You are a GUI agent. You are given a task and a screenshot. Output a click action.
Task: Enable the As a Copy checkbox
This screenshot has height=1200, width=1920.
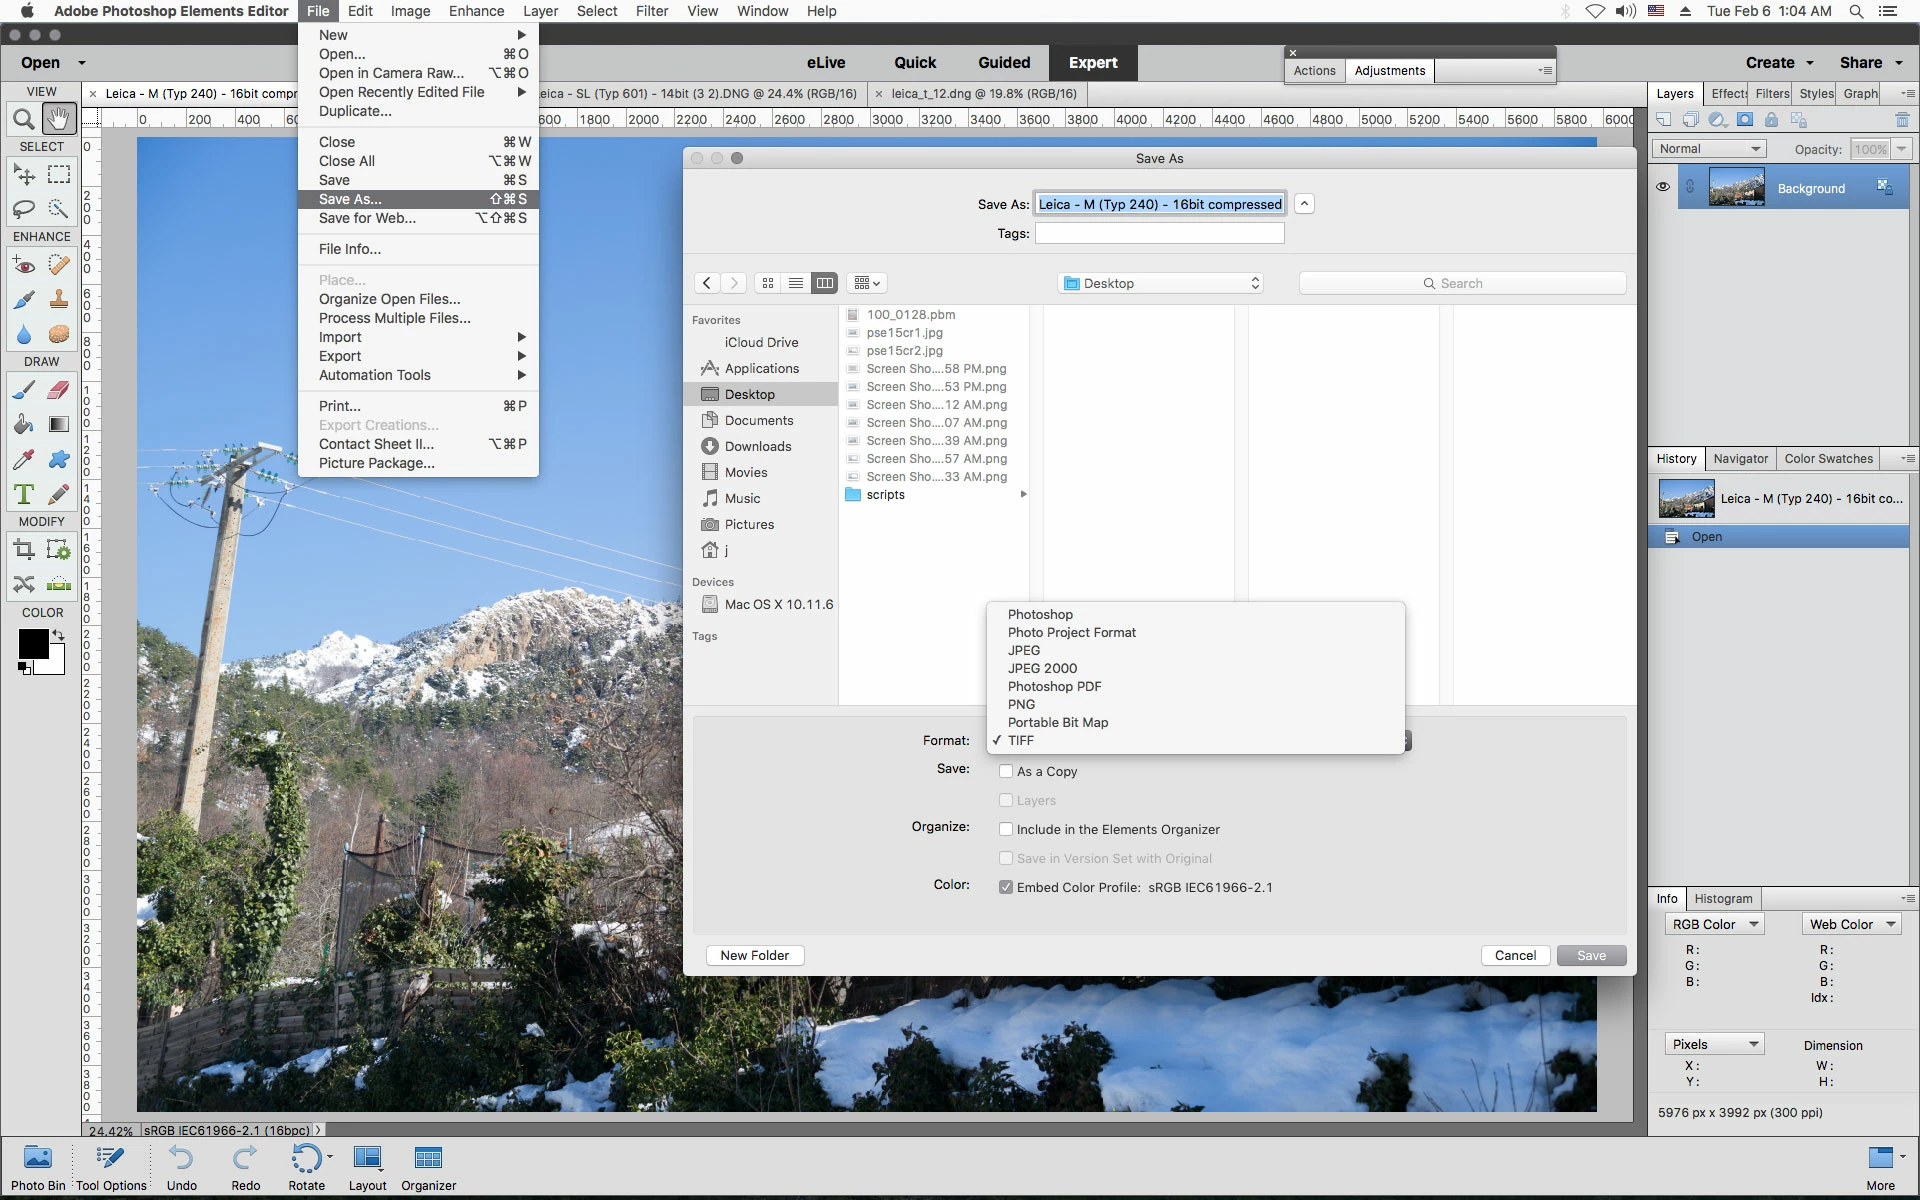tap(1006, 771)
